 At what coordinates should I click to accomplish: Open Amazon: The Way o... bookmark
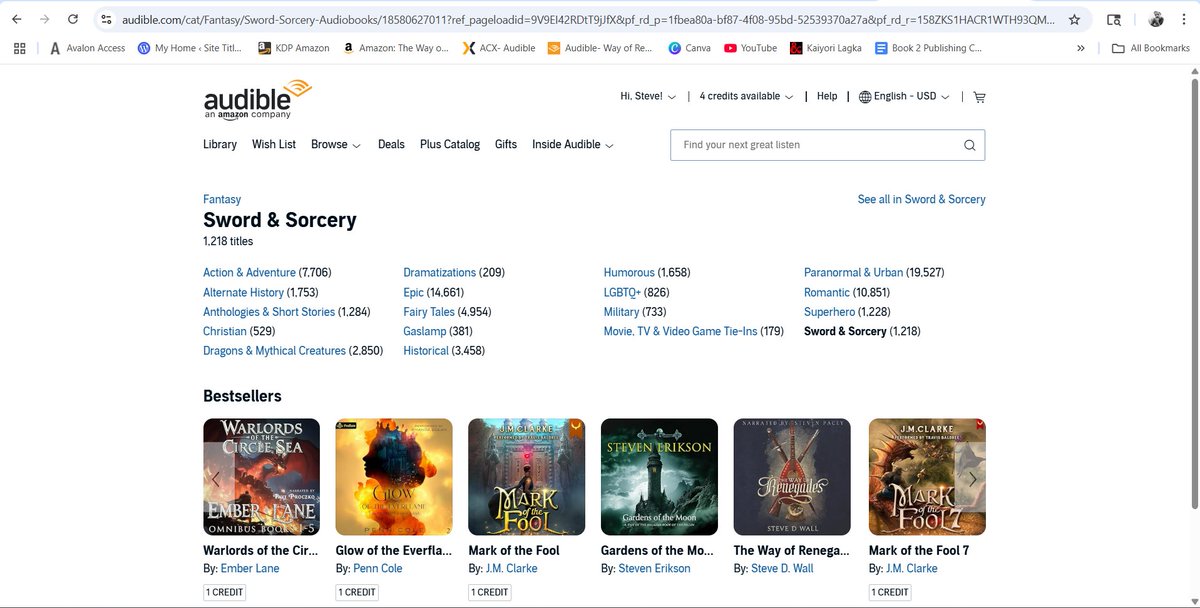coord(396,47)
